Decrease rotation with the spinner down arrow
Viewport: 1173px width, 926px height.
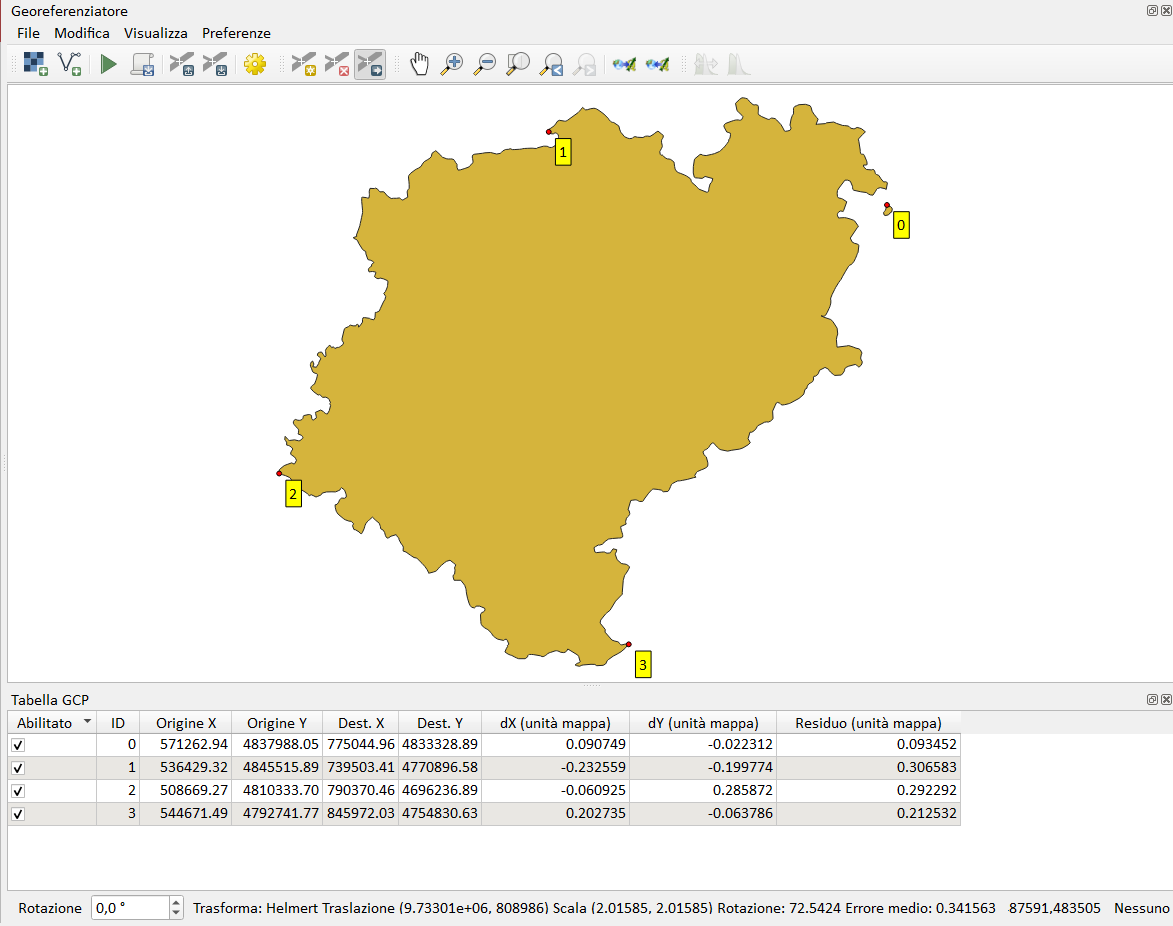[177, 913]
